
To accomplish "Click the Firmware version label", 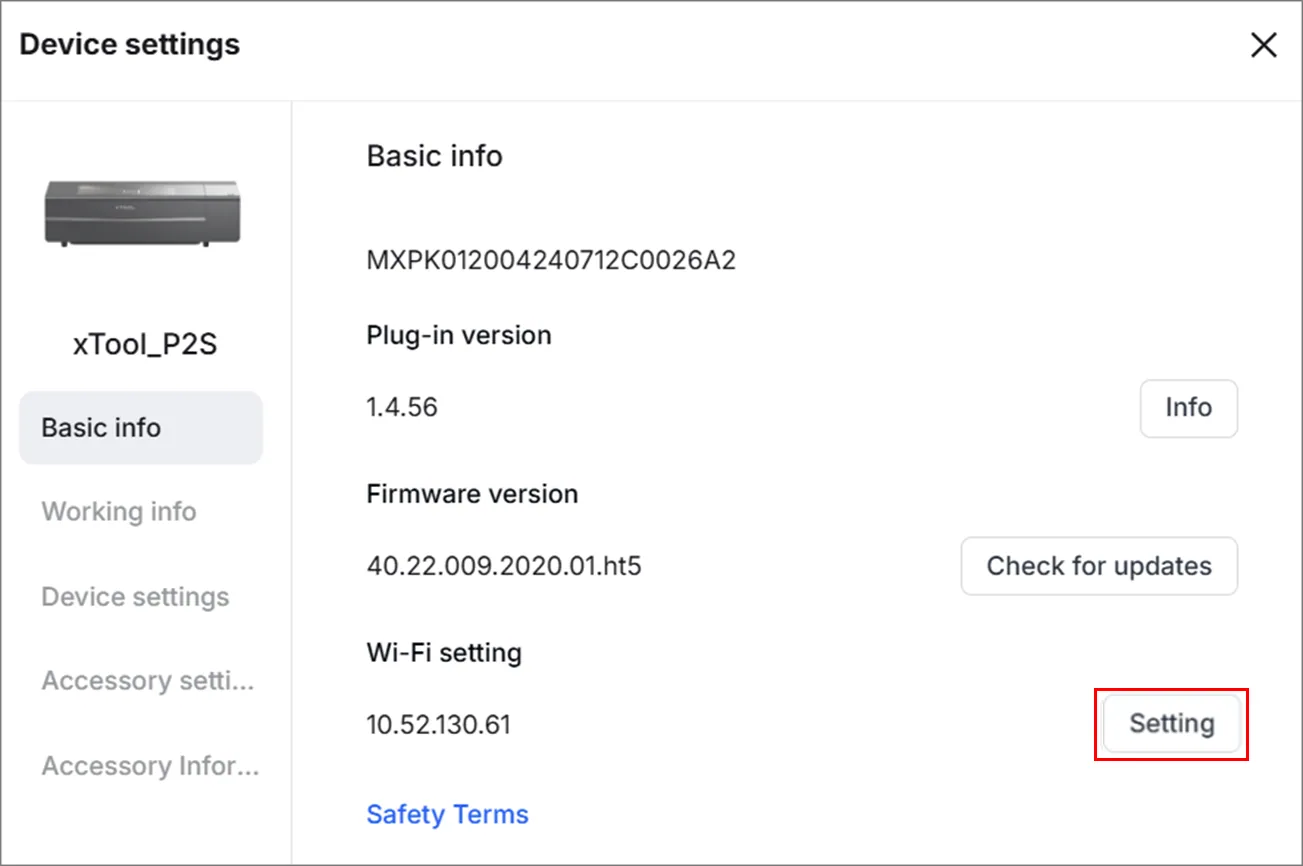I will click(472, 494).
